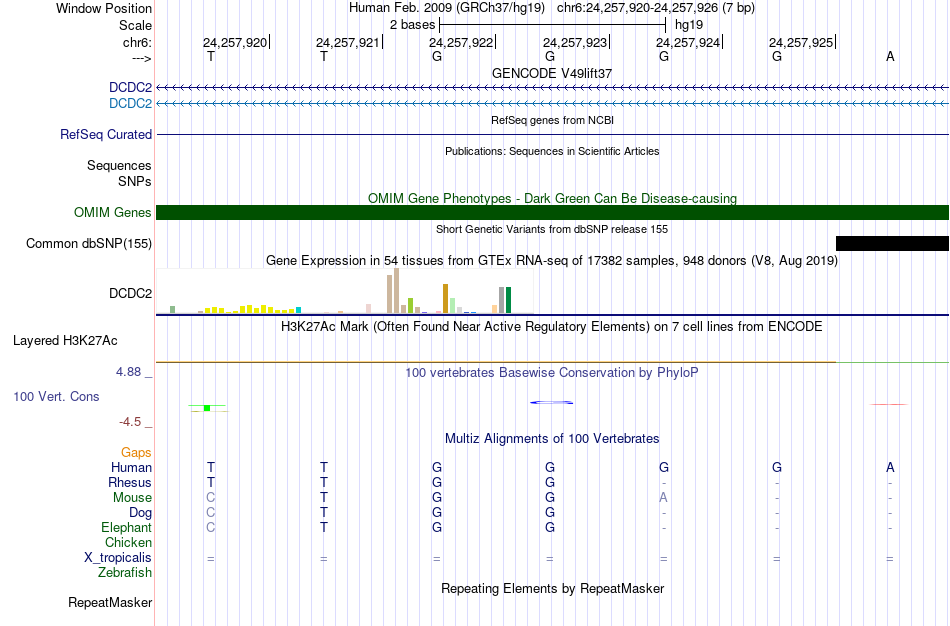Click the chr6: ruler label

tap(138, 42)
